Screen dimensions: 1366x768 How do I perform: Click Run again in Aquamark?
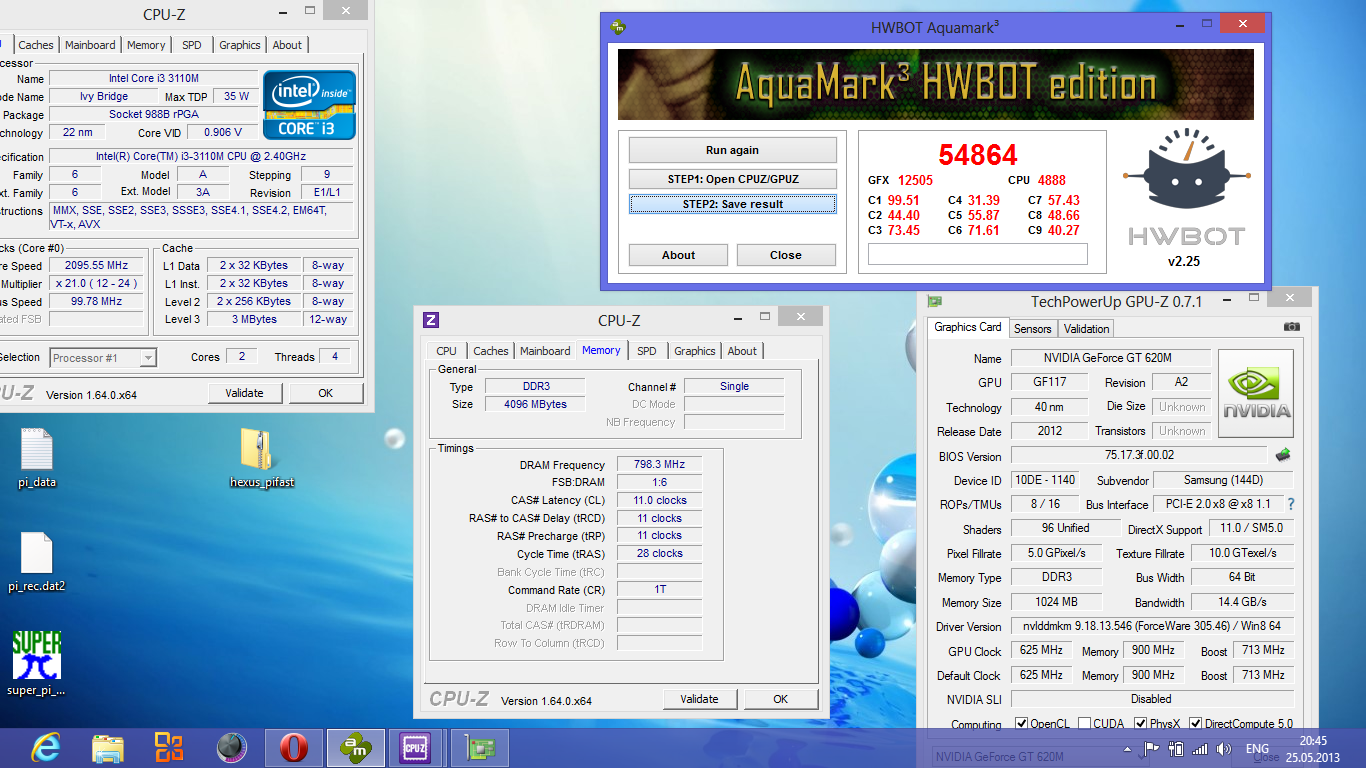pos(732,150)
